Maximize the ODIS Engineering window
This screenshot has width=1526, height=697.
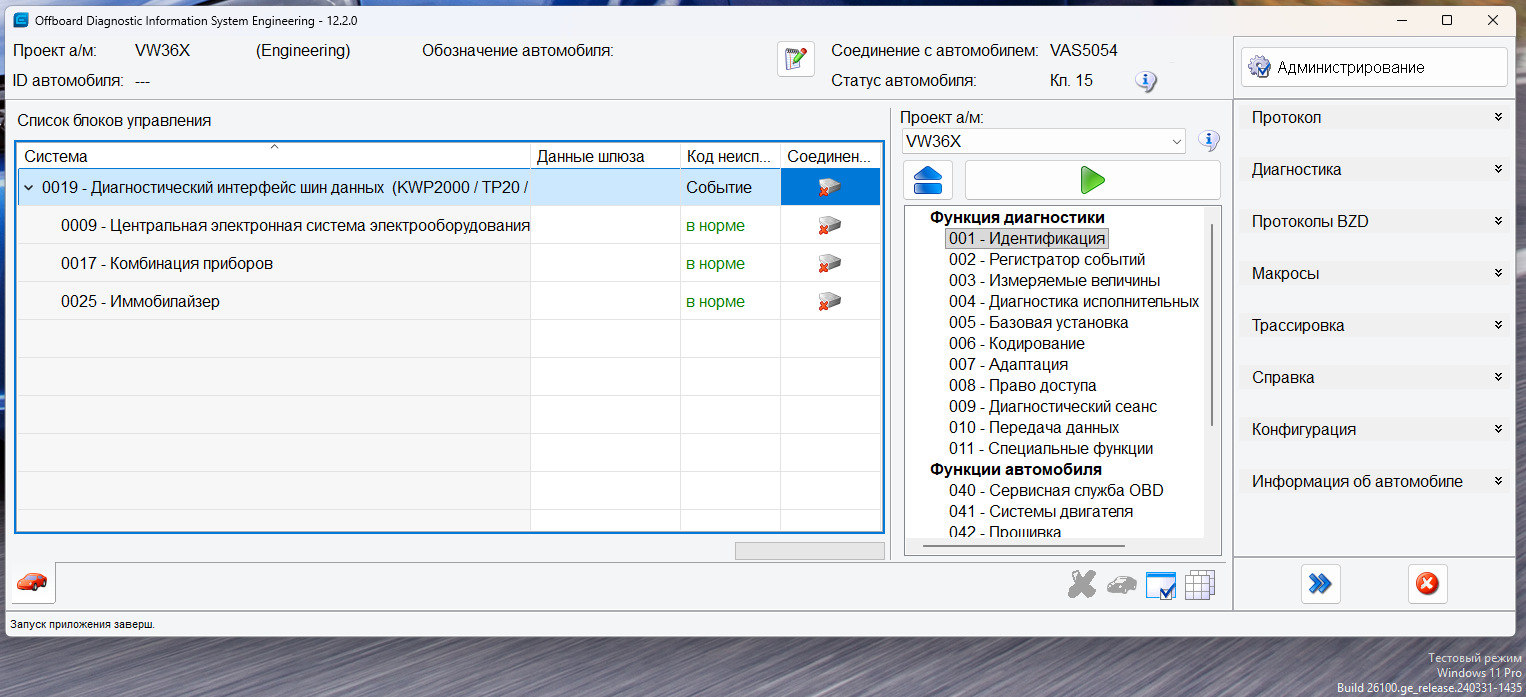pyautogui.click(x=1447, y=20)
